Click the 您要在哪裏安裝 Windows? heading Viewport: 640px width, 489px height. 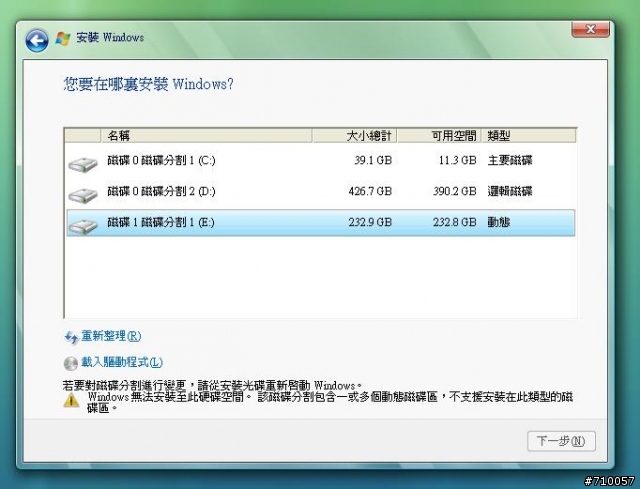pyautogui.click(x=149, y=84)
